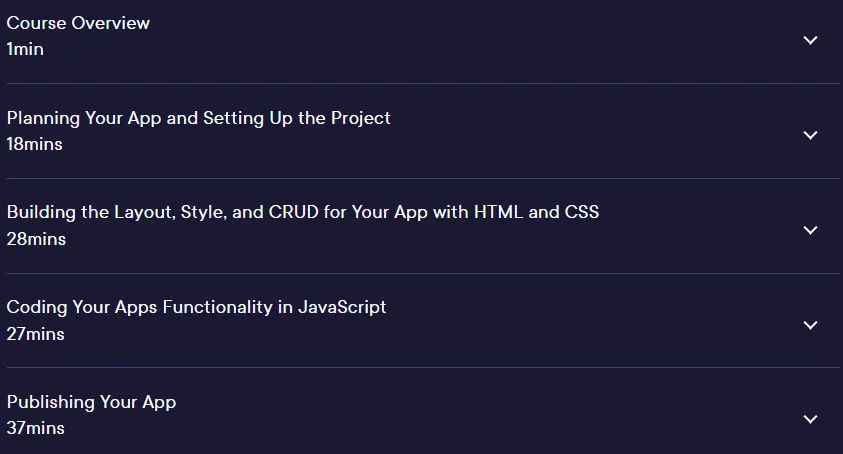Image resolution: width=843 pixels, height=454 pixels.
Task: Expand Building the Layout module chevron
Action: (x=810, y=230)
